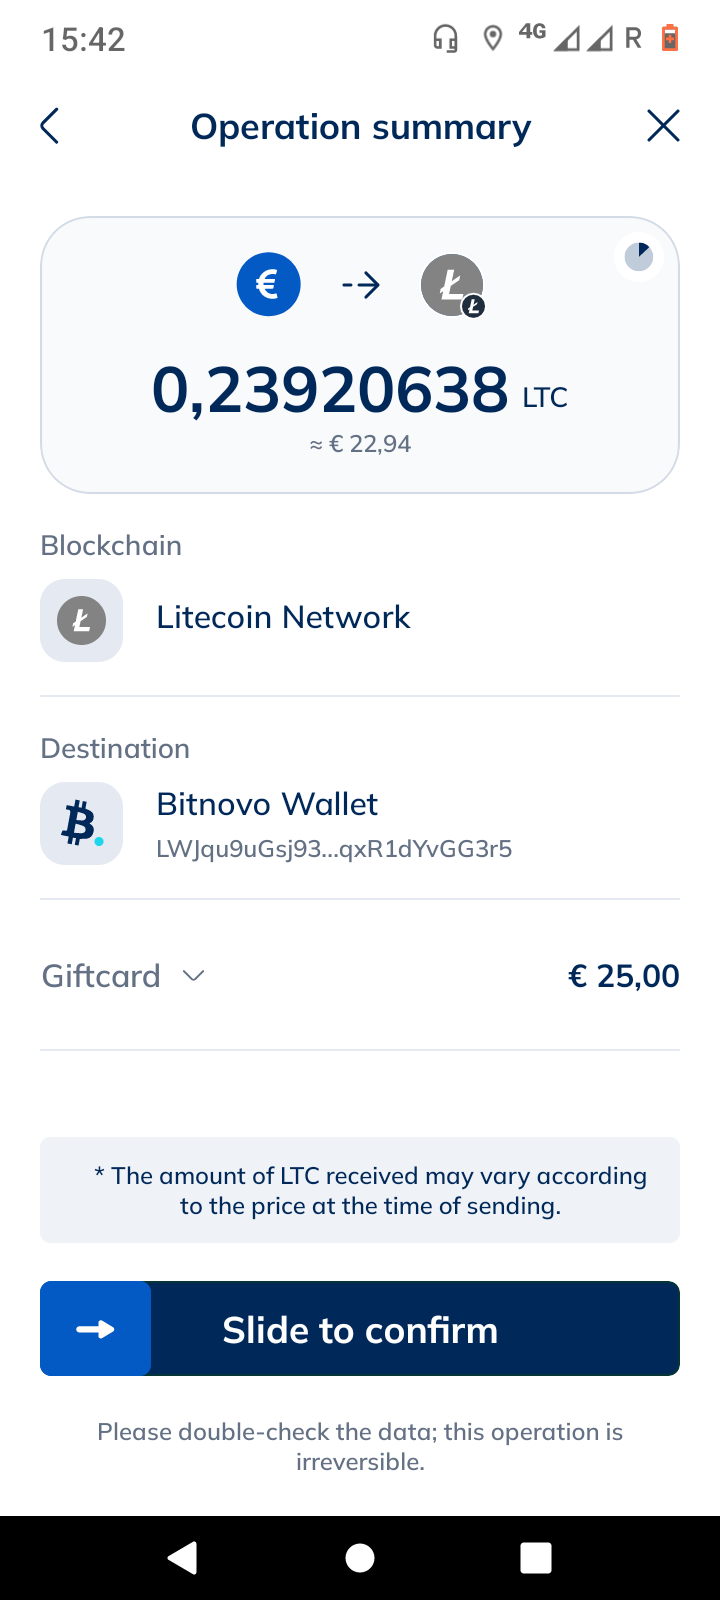This screenshot has height=1600, width=720.
Task: Open the Giftcard breakdown label
Action: [x=101, y=976]
